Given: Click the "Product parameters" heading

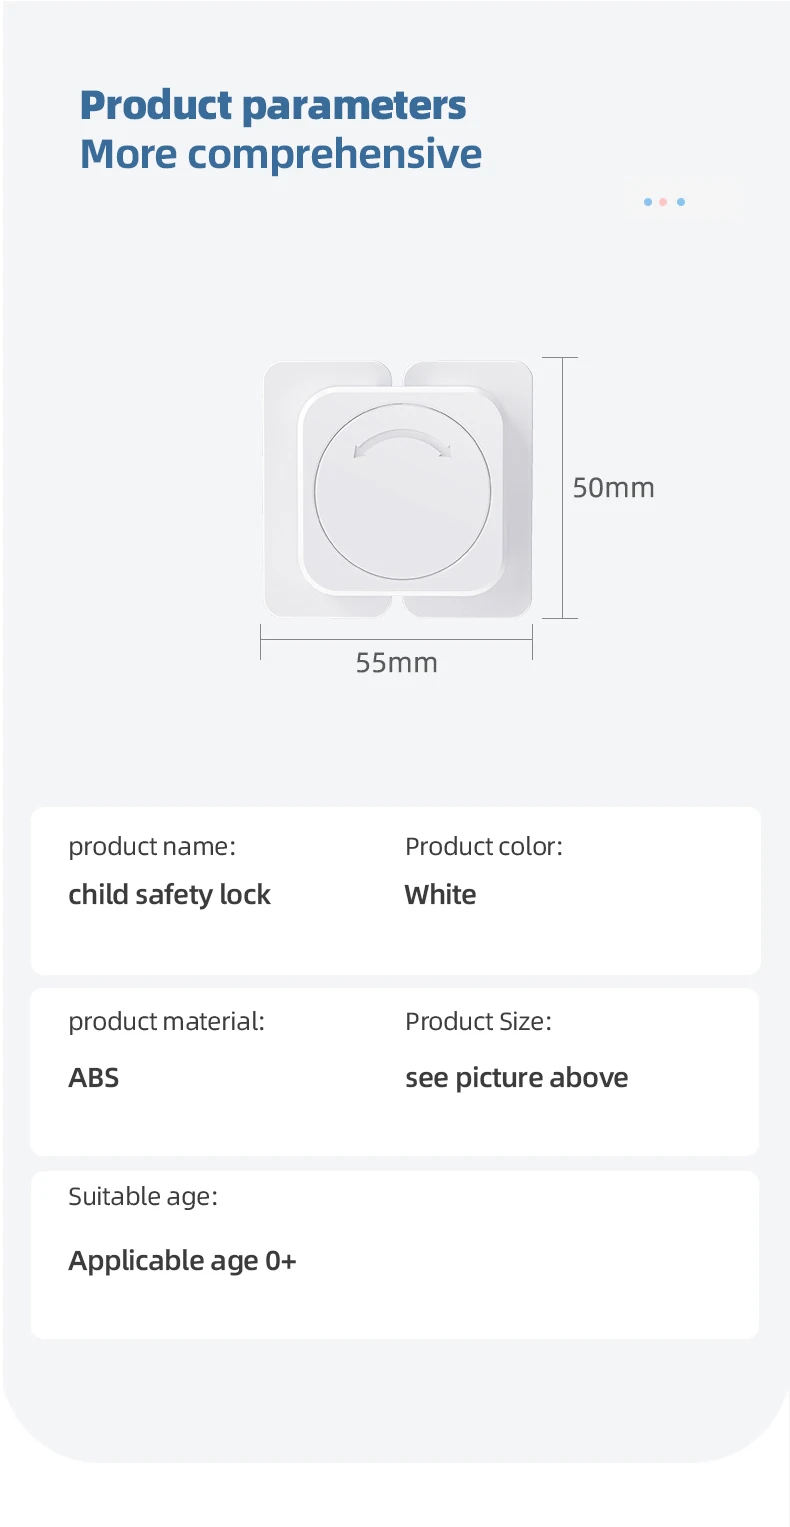Looking at the screenshot, I should pos(273,105).
